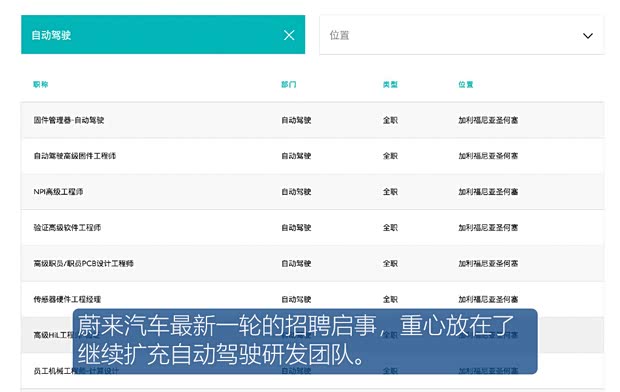Click 加利福尼亚圣何塞 location in 验证高级软件工程师 row

(x=488, y=227)
